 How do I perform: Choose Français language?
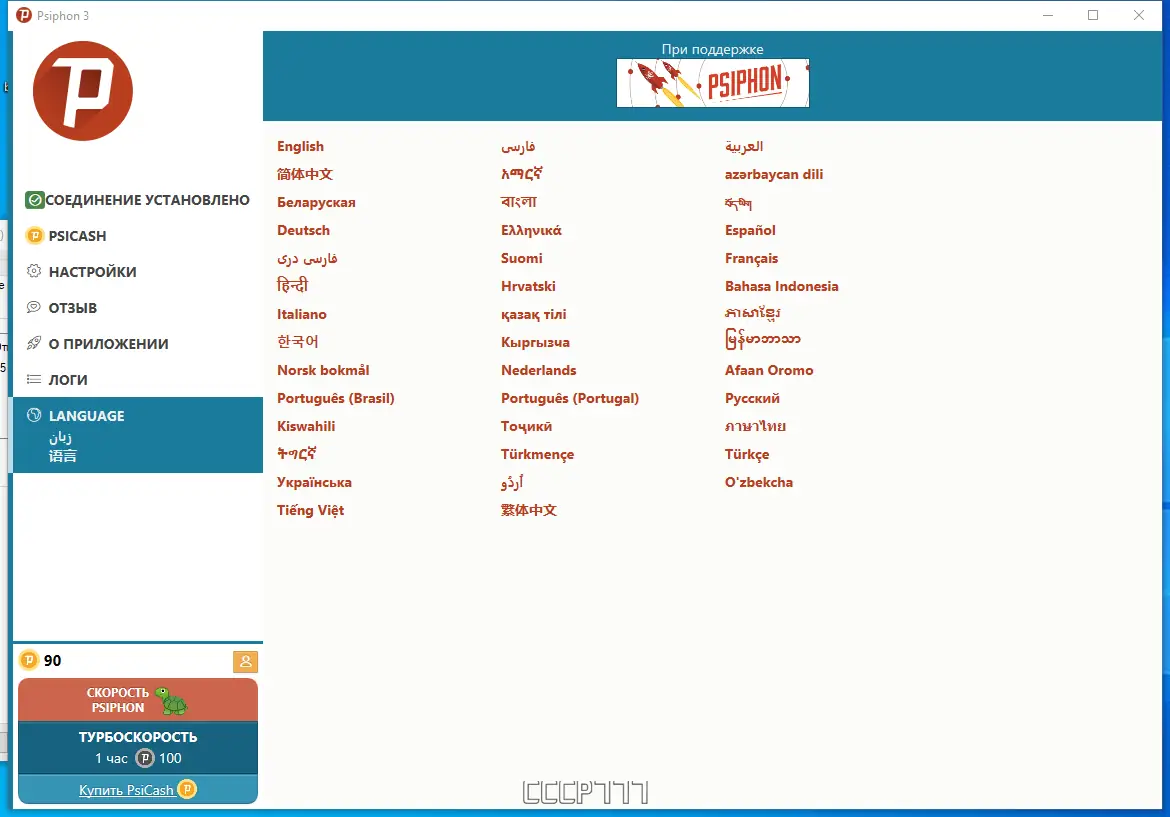751,258
